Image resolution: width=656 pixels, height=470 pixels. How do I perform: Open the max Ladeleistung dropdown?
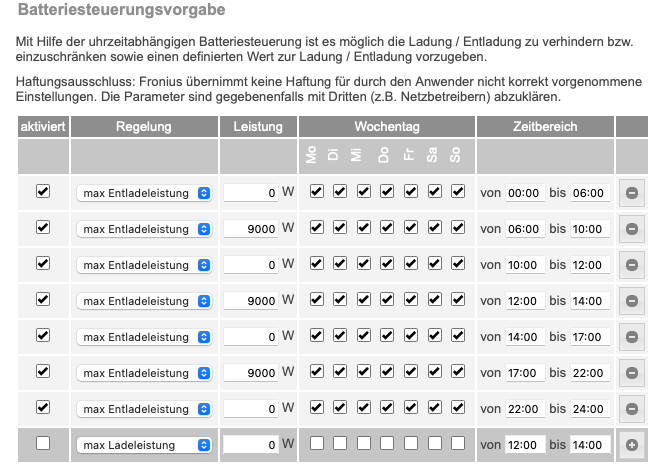point(145,445)
